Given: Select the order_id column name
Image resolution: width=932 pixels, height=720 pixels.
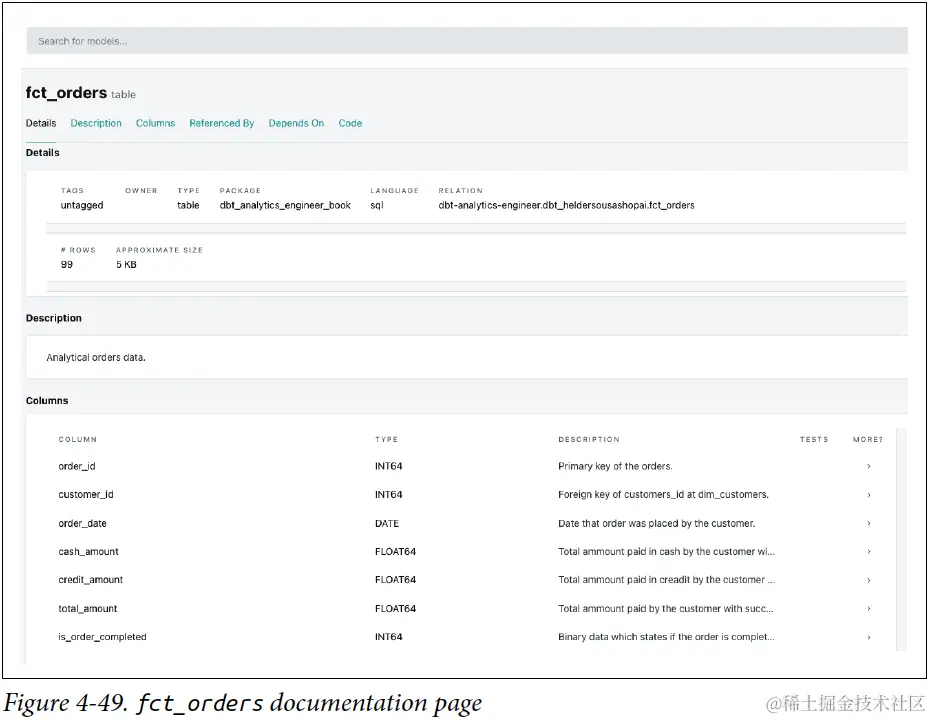Looking at the screenshot, I should [x=77, y=466].
